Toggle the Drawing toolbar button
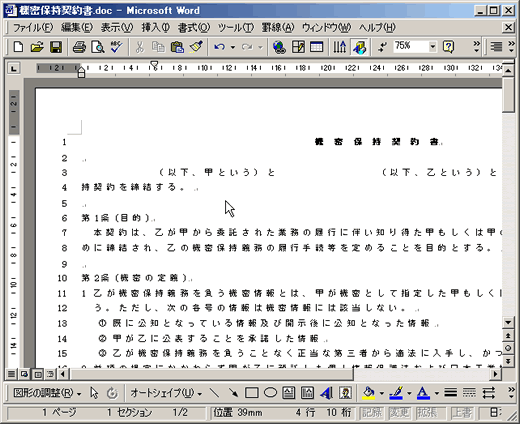The height and width of the screenshot is (424, 520). (x=360, y=47)
